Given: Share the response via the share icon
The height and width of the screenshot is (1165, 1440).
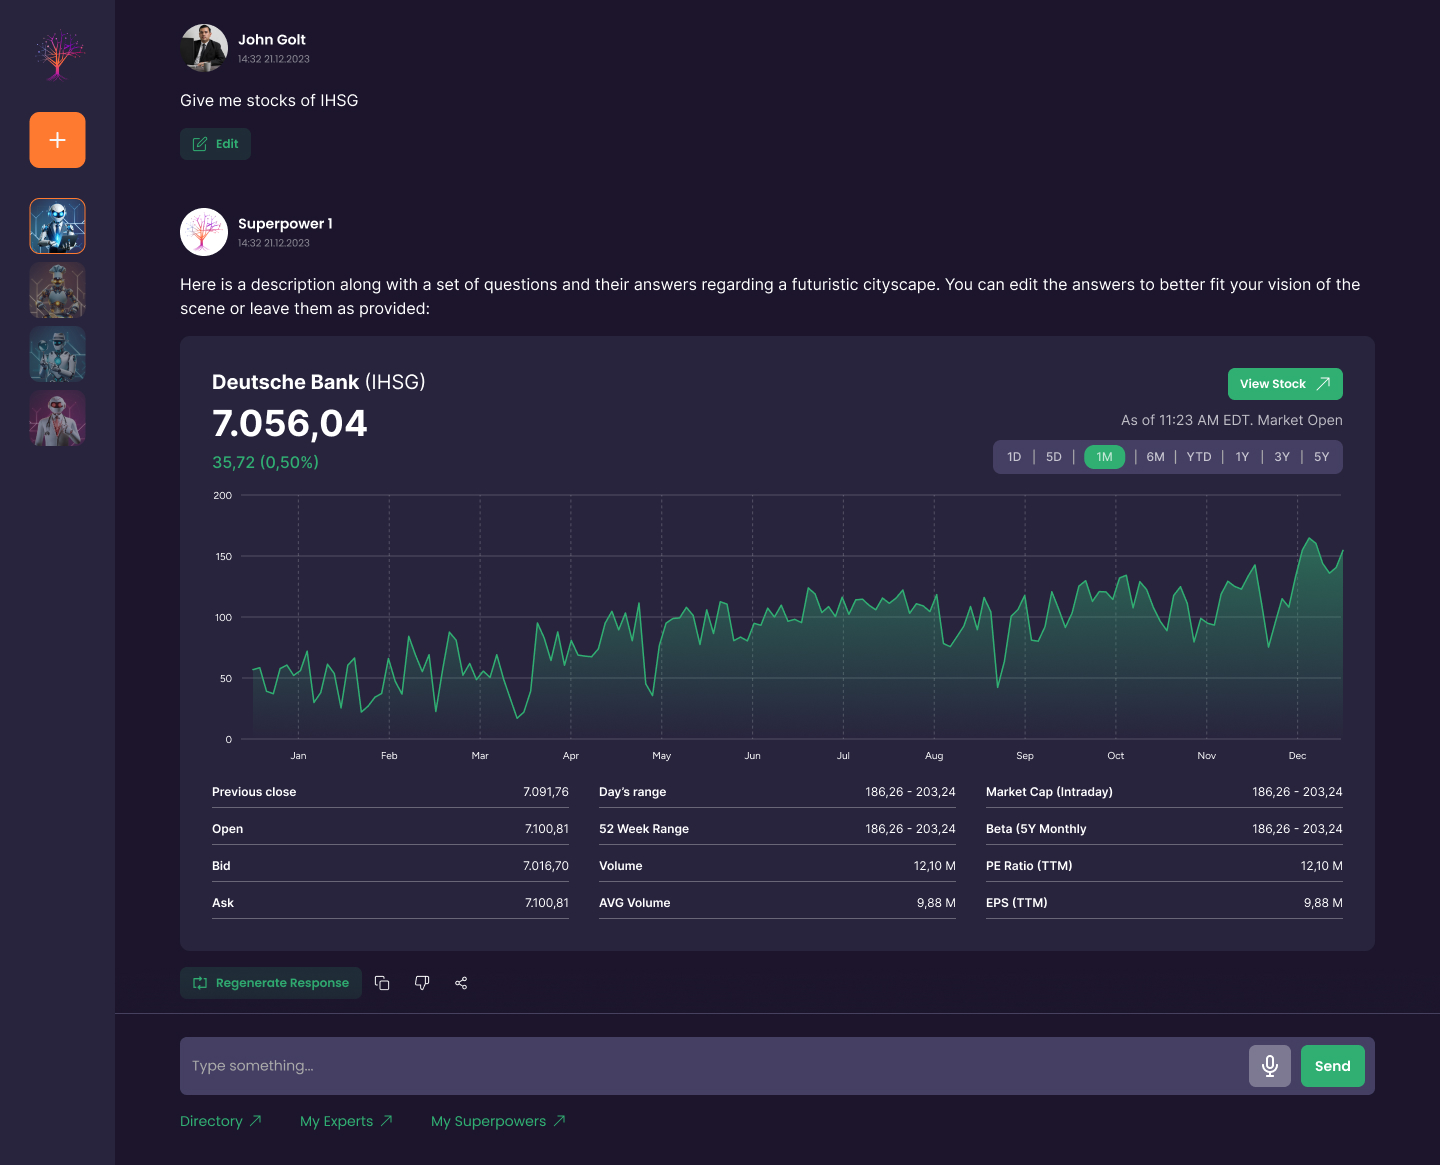Looking at the screenshot, I should coord(461,983).
